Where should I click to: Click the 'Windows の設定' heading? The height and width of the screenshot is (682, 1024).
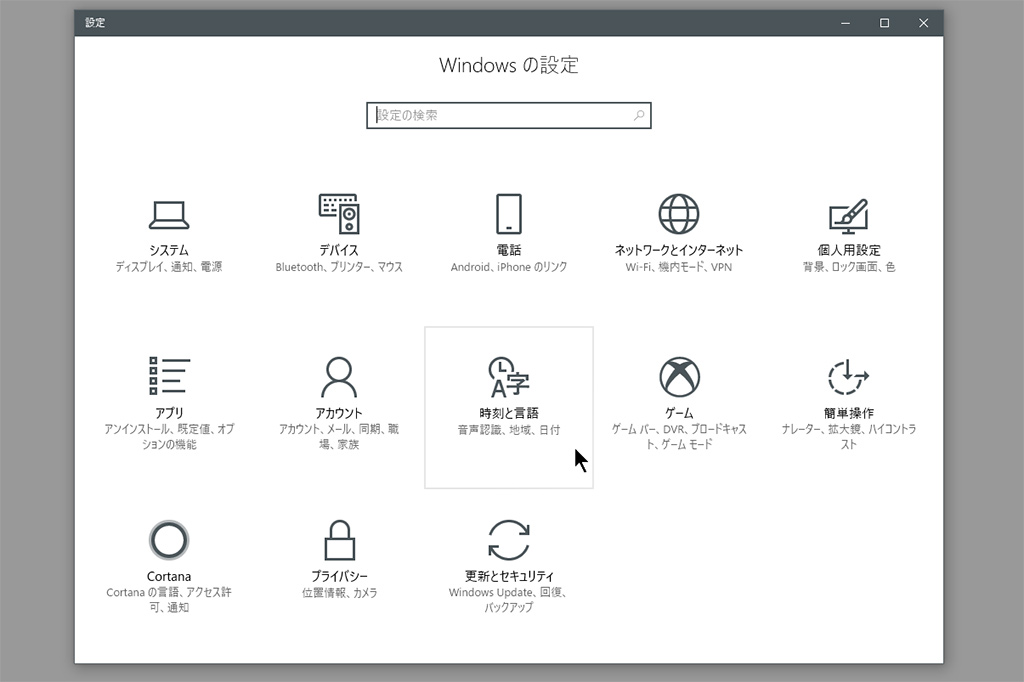509,65
